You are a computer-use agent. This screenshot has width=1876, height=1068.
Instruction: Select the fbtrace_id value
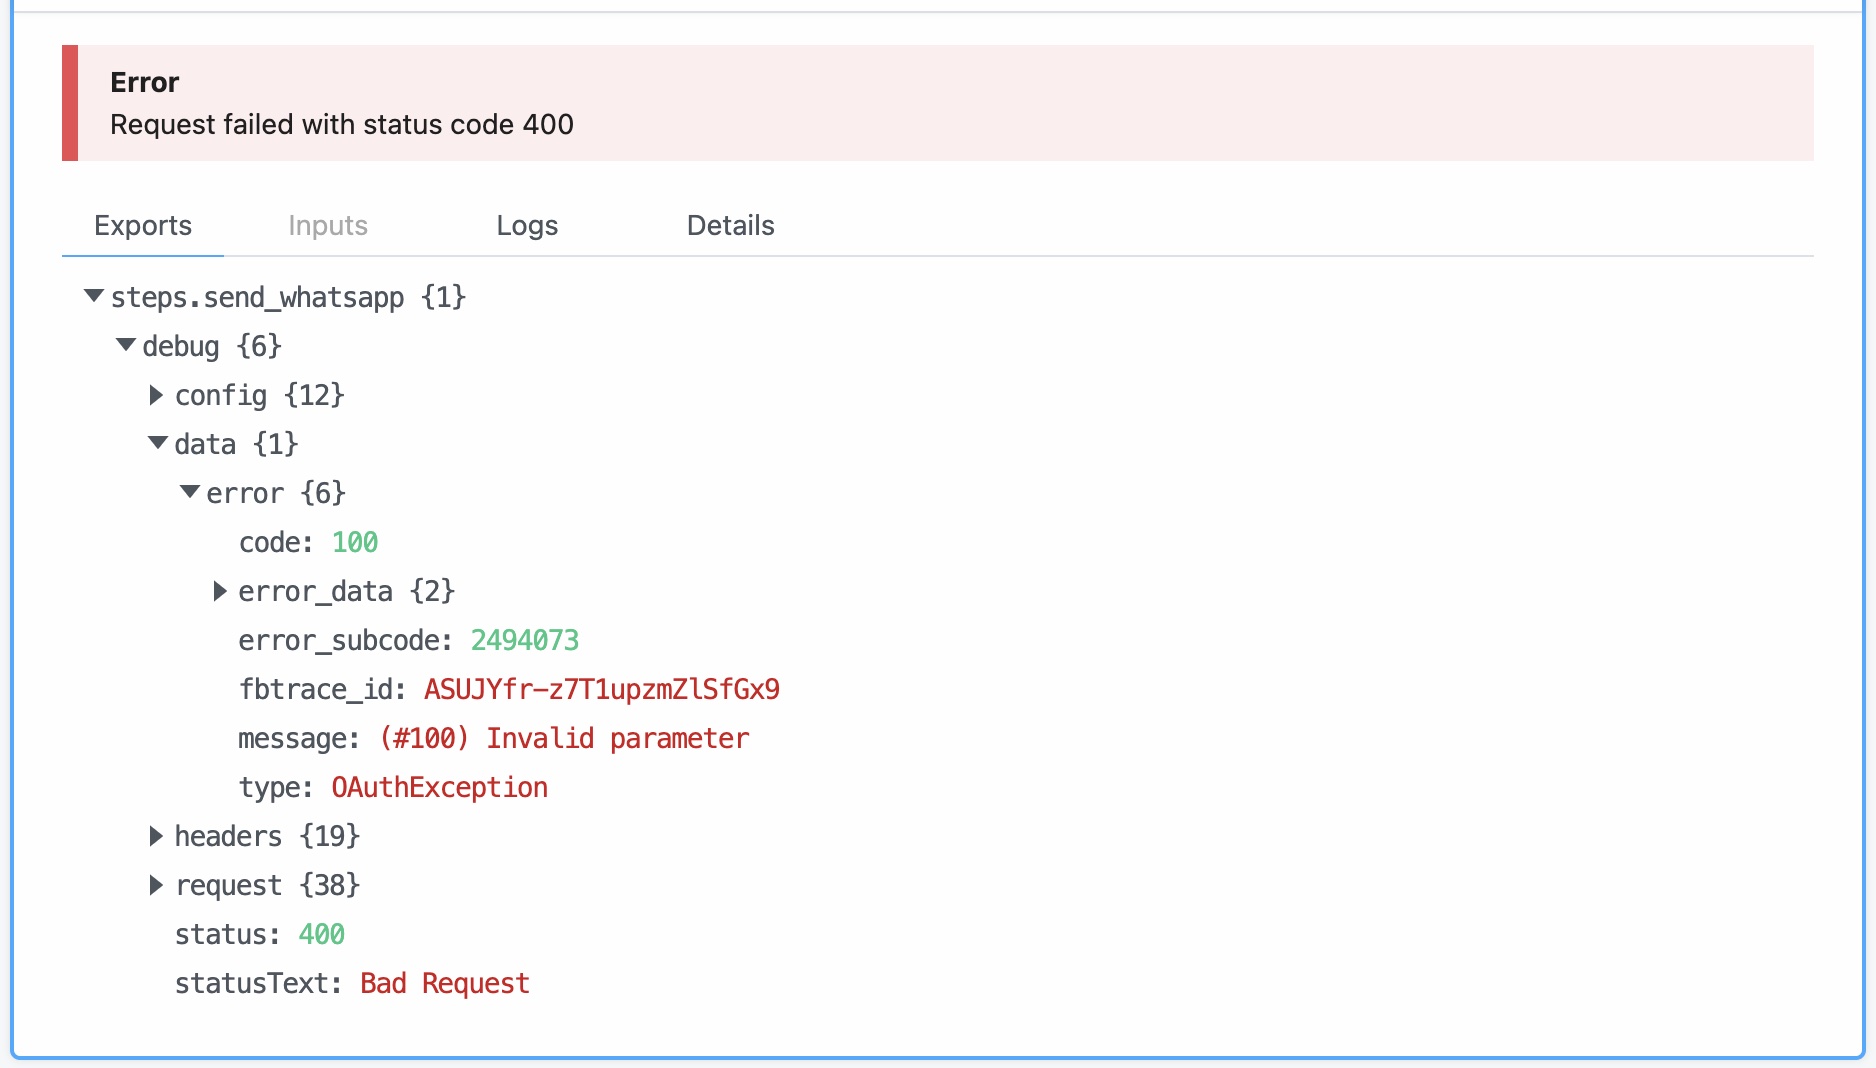point(602,689)
